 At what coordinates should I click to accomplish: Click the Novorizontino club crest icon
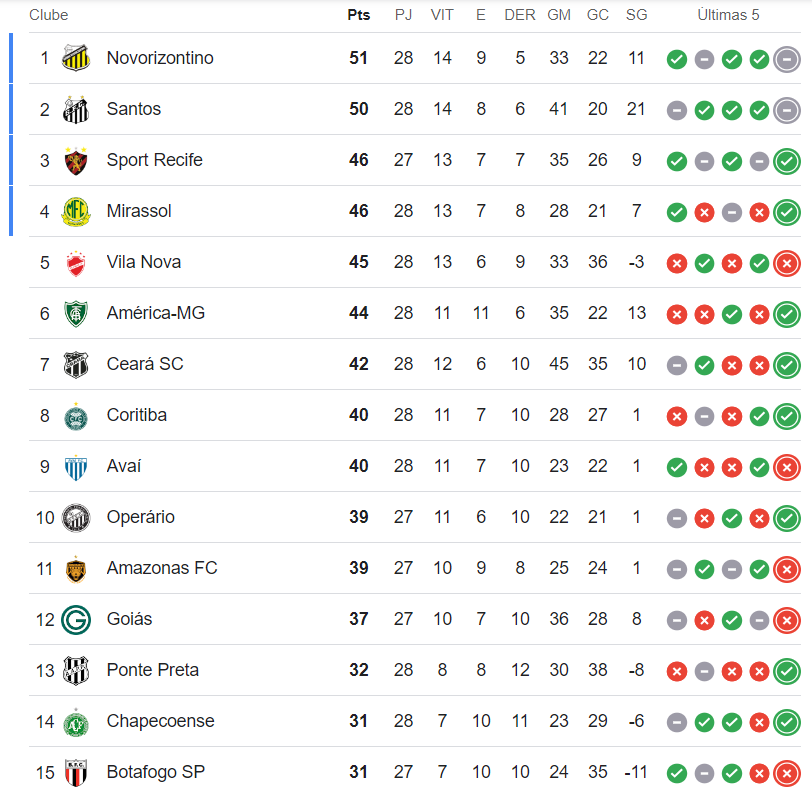coord(76,58)
